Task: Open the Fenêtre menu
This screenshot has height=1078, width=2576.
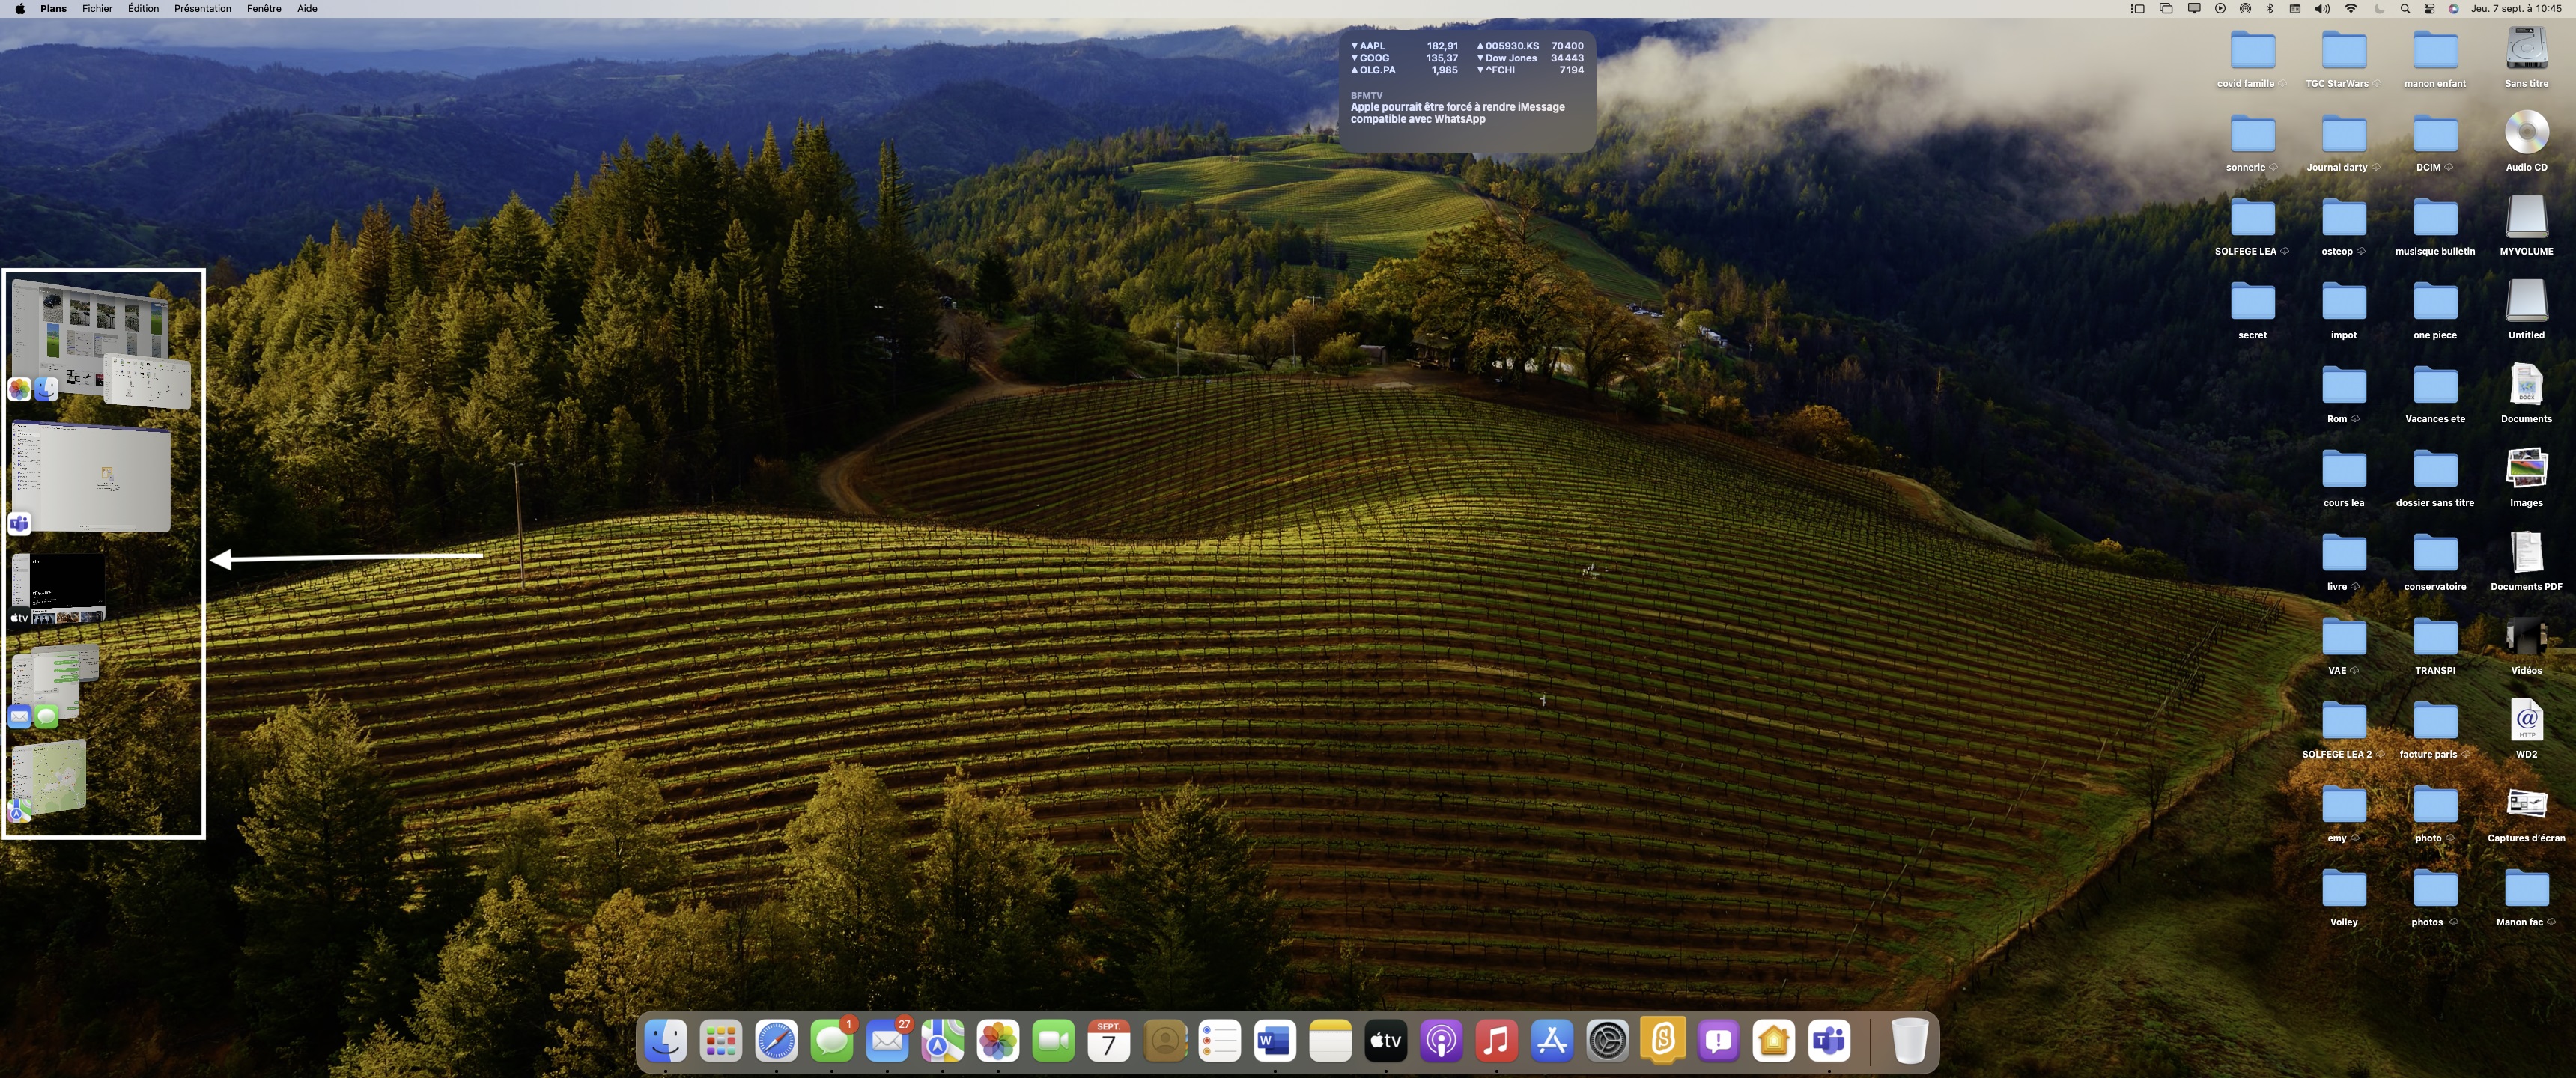Action: pyautogui.click(x=264, y=9)
